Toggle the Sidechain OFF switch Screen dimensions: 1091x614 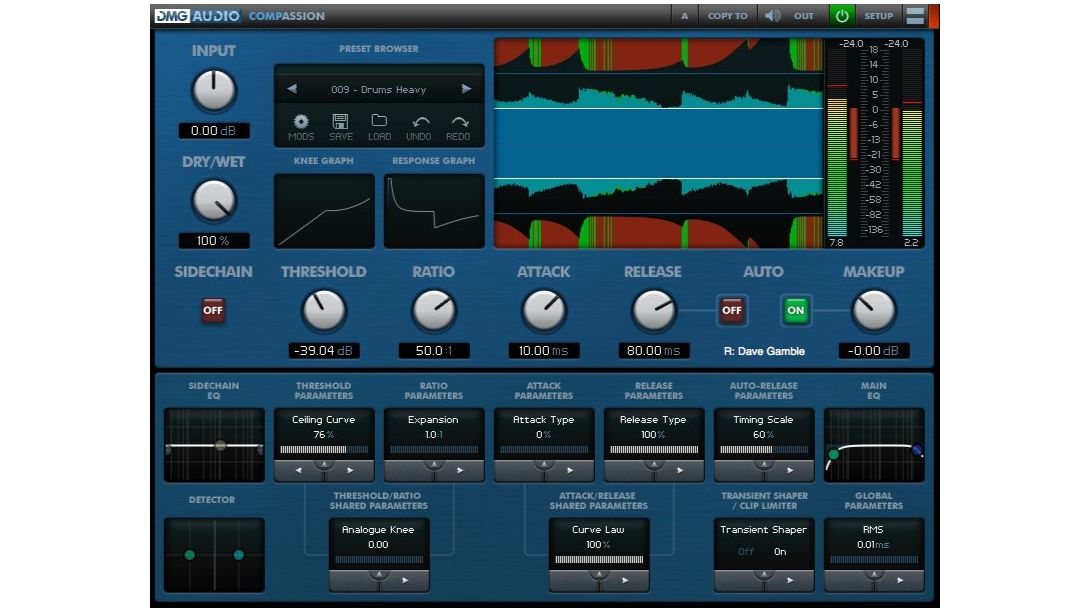pyautogui.click(x=213, y=311)
